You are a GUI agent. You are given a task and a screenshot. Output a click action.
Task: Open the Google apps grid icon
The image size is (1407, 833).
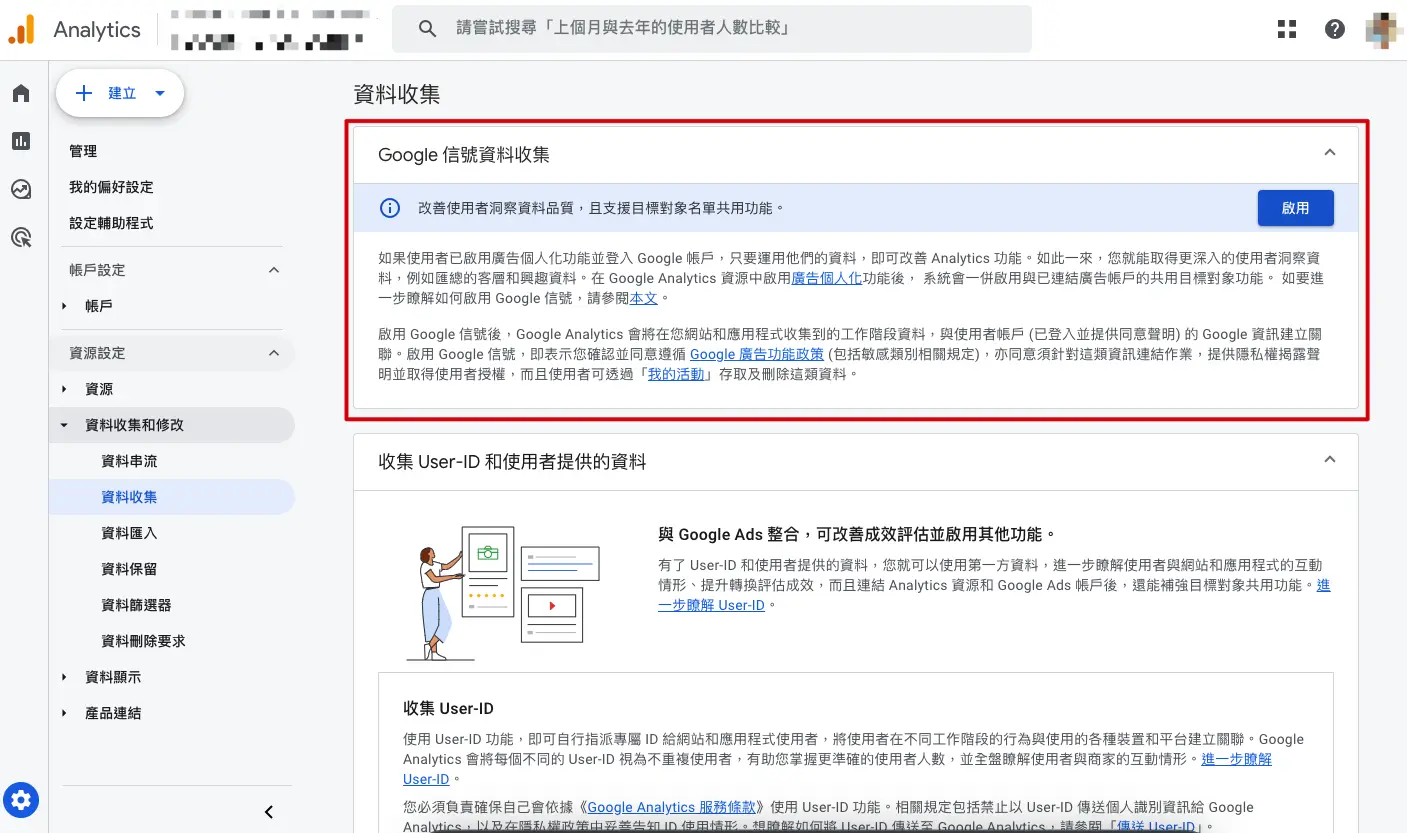tap(1287, 29)
